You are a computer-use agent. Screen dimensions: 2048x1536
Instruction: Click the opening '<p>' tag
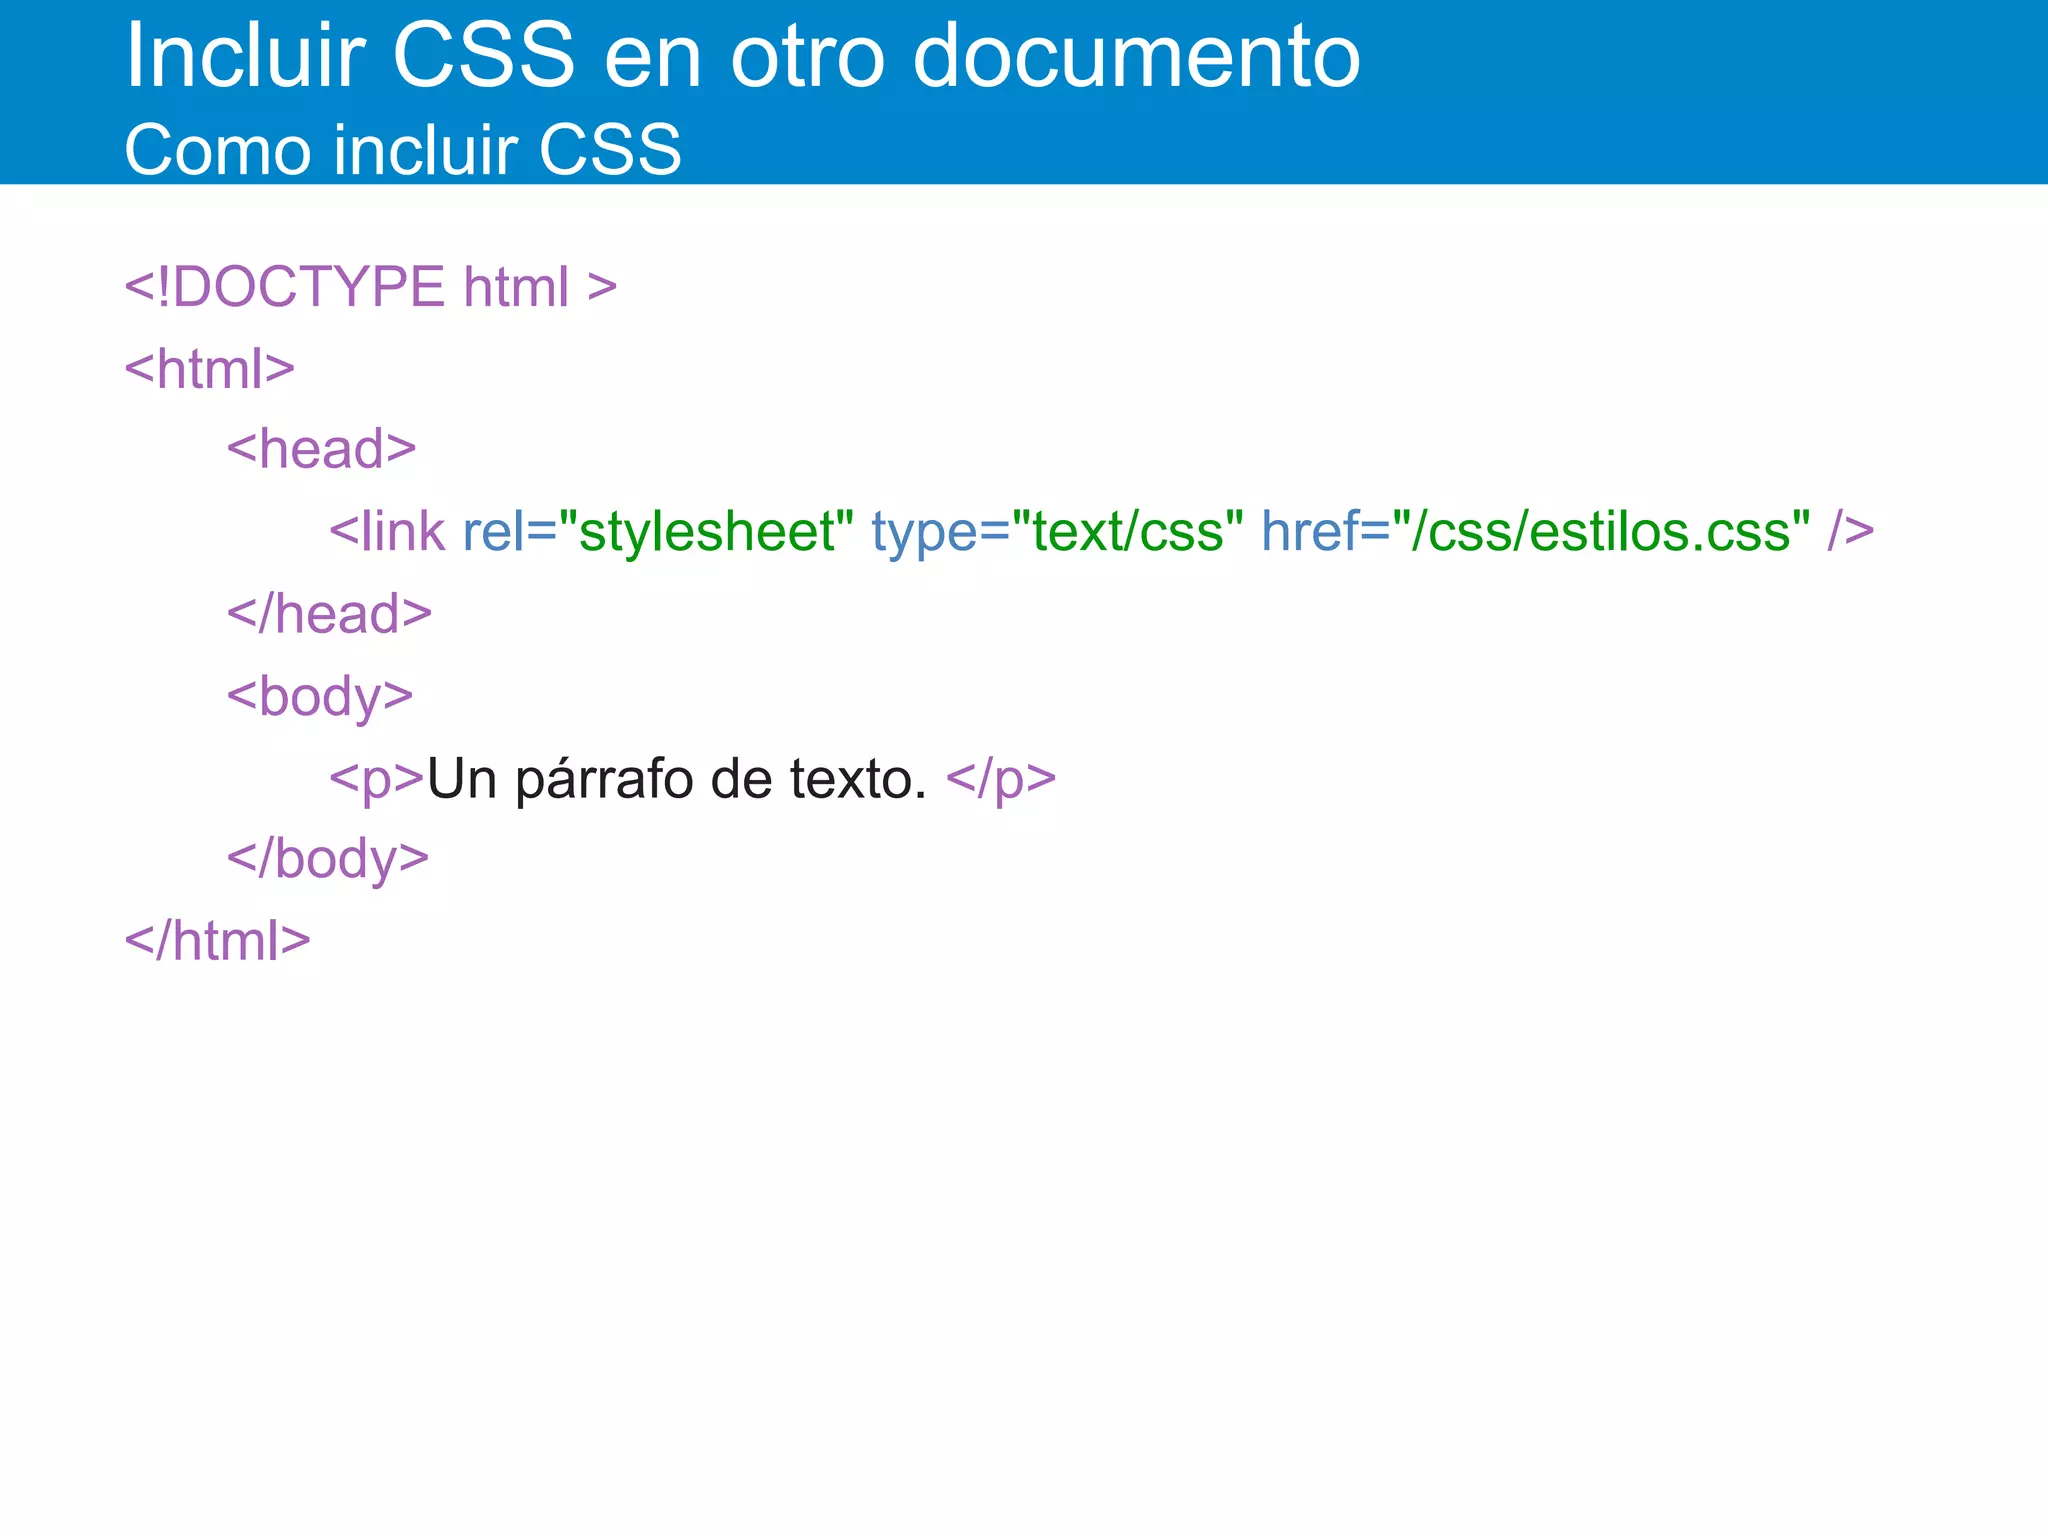[x=377, y=780]
